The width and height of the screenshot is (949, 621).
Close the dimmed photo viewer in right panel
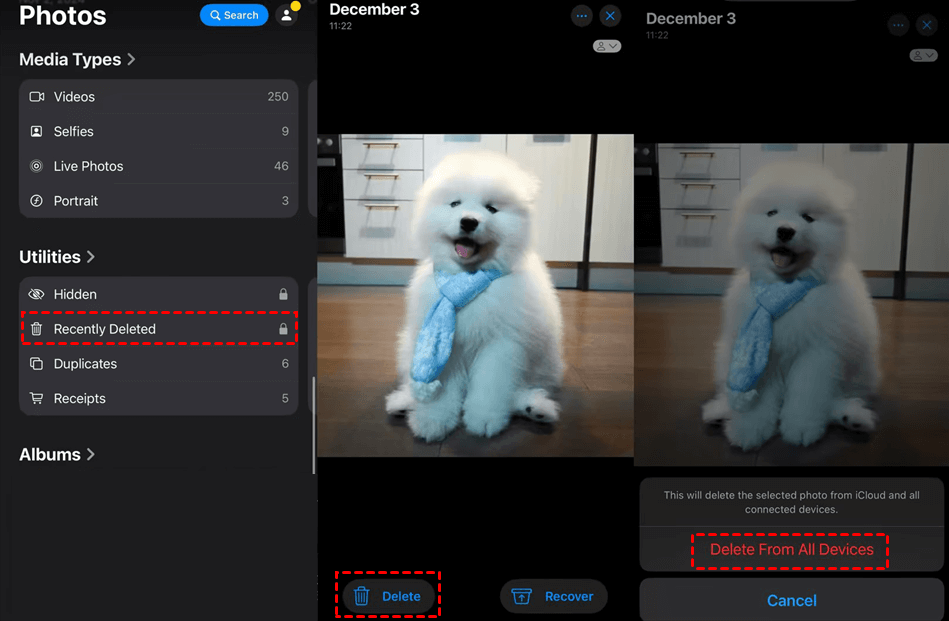[927, 25]
